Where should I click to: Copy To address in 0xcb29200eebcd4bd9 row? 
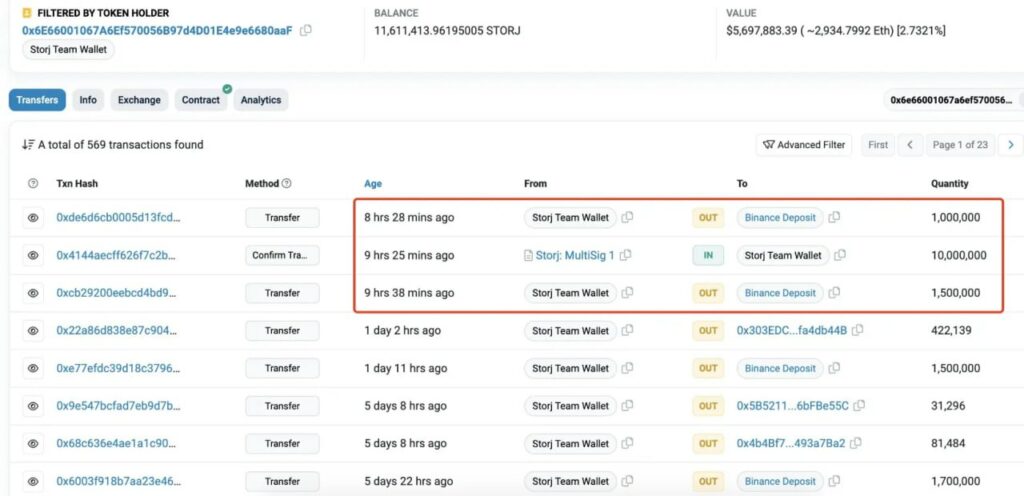[x=834, y=293]
